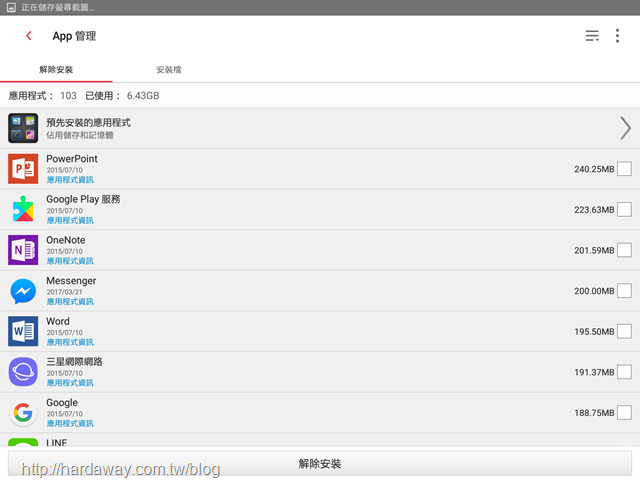Switch to the 解除安裝 tab
This screenshot has height=480, width=640.
coord(56,69)
